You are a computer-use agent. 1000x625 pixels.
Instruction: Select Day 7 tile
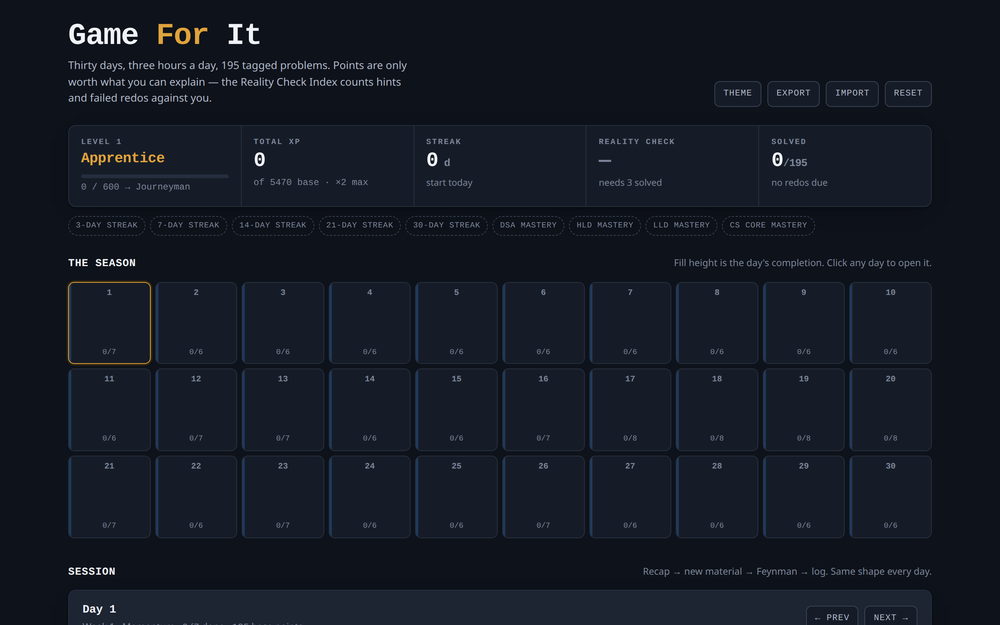(x=630, y=323)
